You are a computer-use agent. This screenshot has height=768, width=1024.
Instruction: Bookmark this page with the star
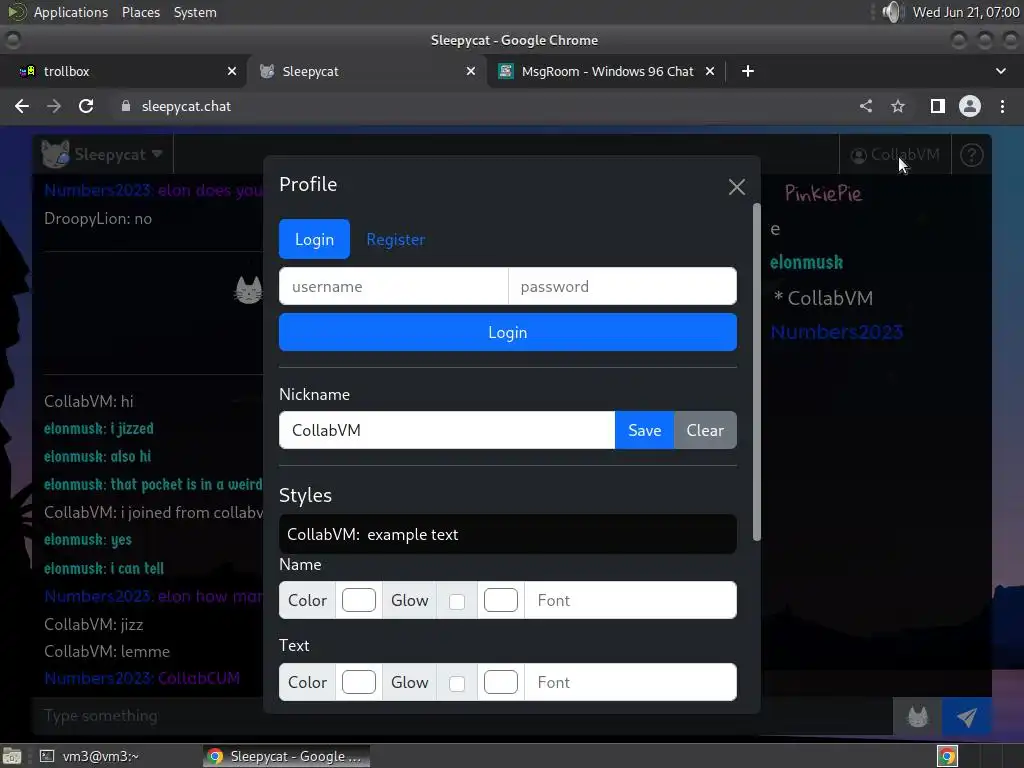(x=898, y=106)
